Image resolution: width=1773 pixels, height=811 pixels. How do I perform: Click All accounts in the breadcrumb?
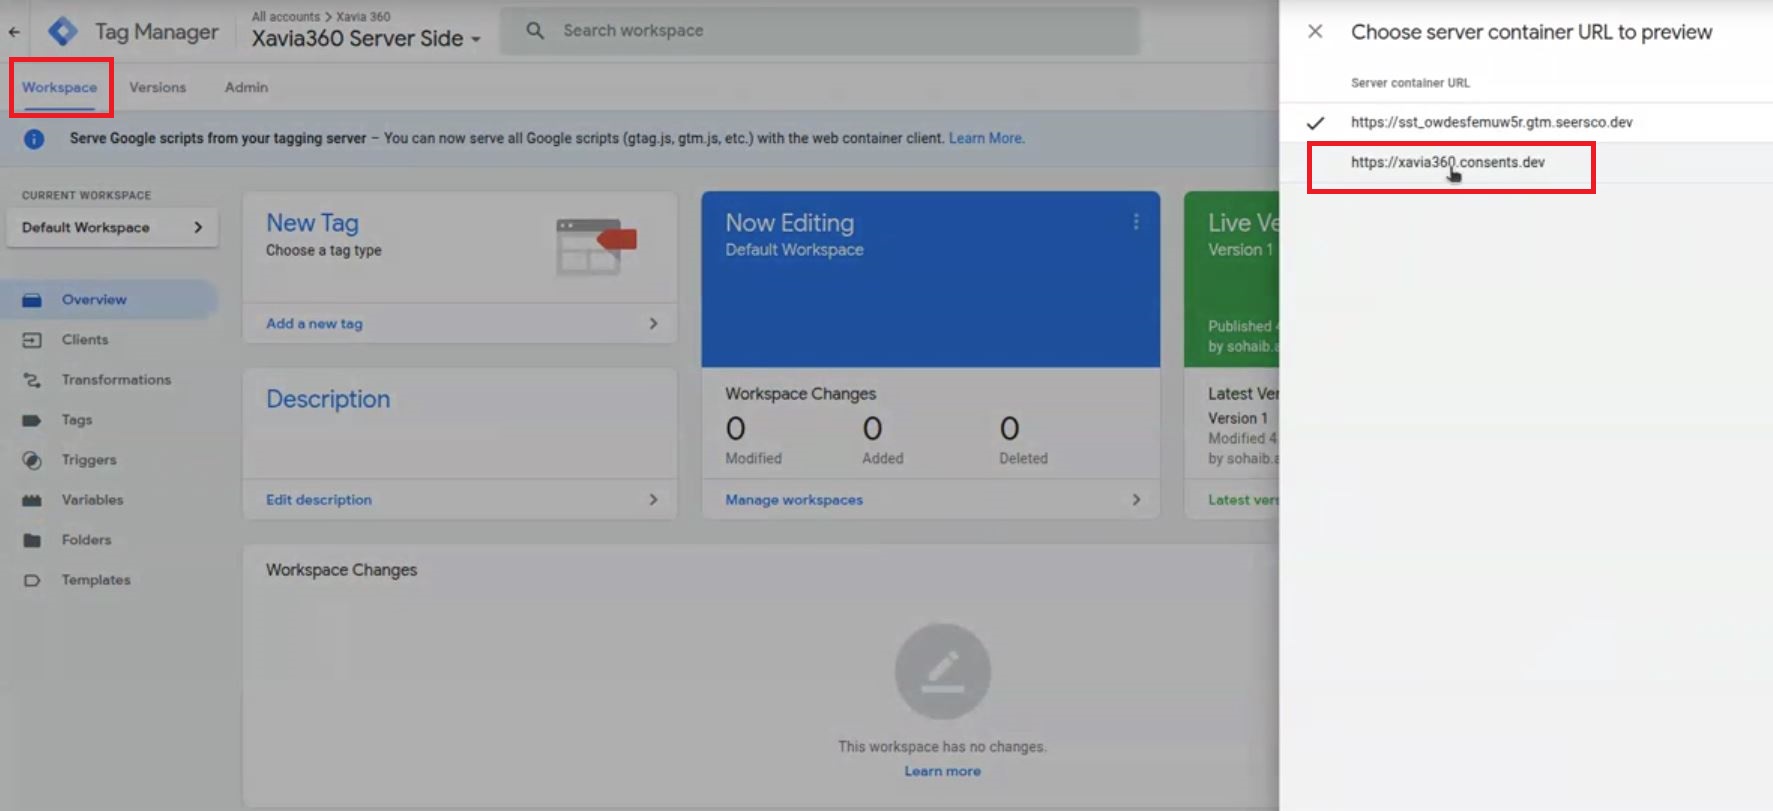coord(286,17)
